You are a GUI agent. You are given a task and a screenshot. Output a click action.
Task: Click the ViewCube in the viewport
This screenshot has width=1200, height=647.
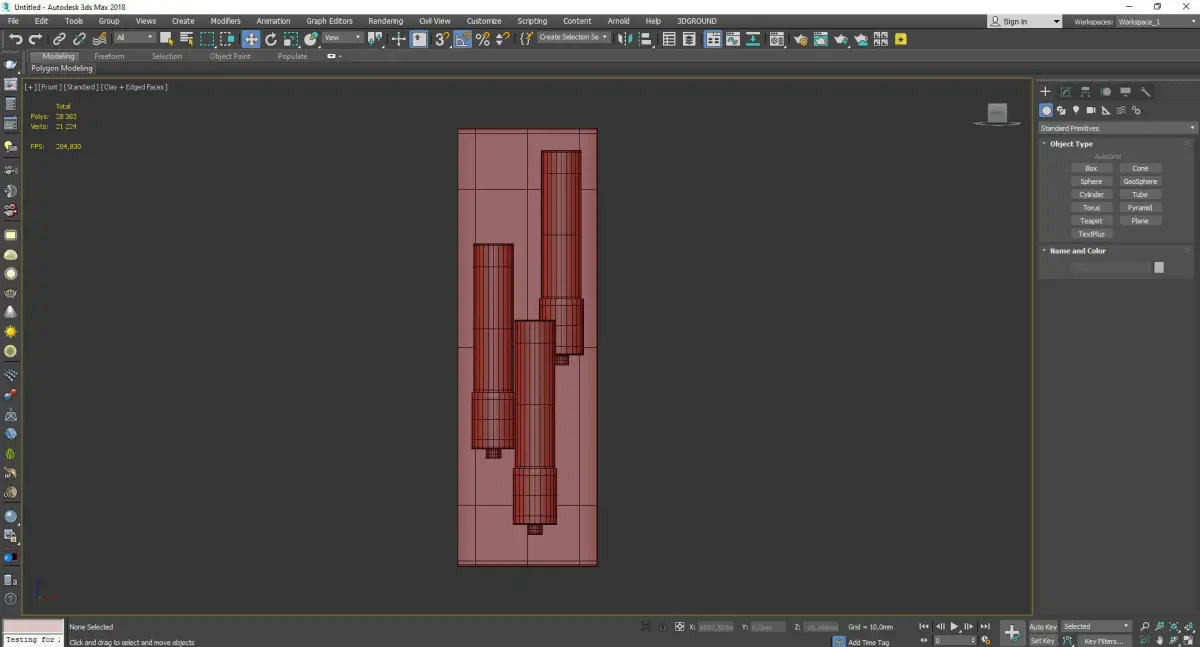[997, 114]
